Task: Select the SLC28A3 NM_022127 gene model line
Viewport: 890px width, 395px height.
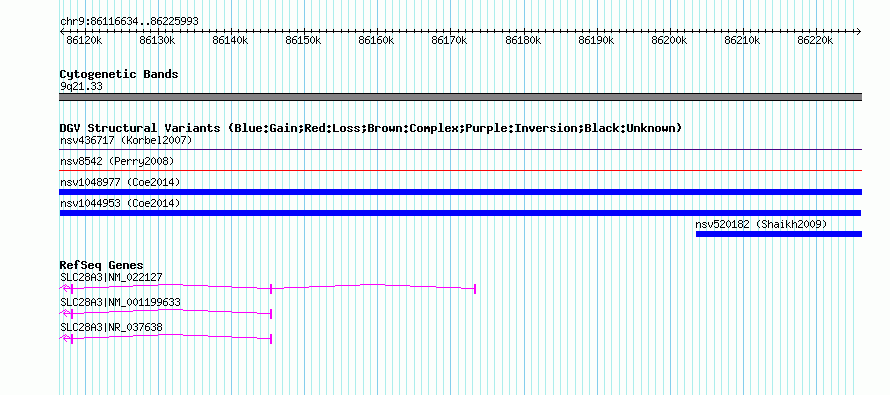Action: pyautogui.click(x=267, y=288)
